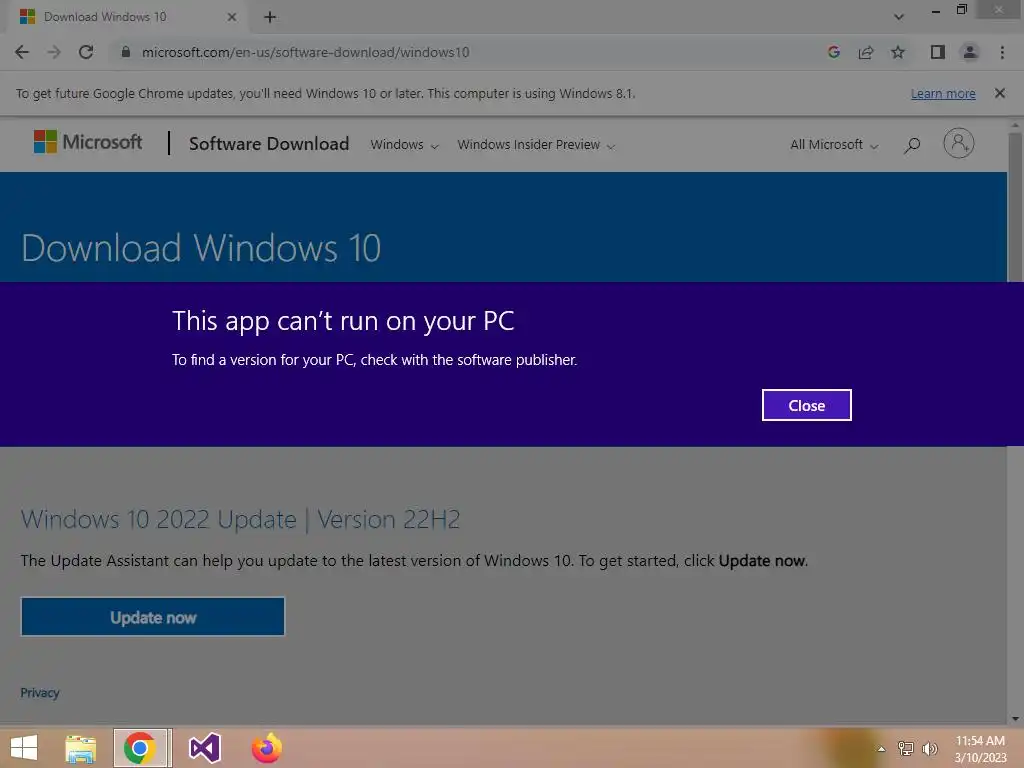Expand the All Microsoft menu
The image size is (1024, 768).
click(834, 144)
